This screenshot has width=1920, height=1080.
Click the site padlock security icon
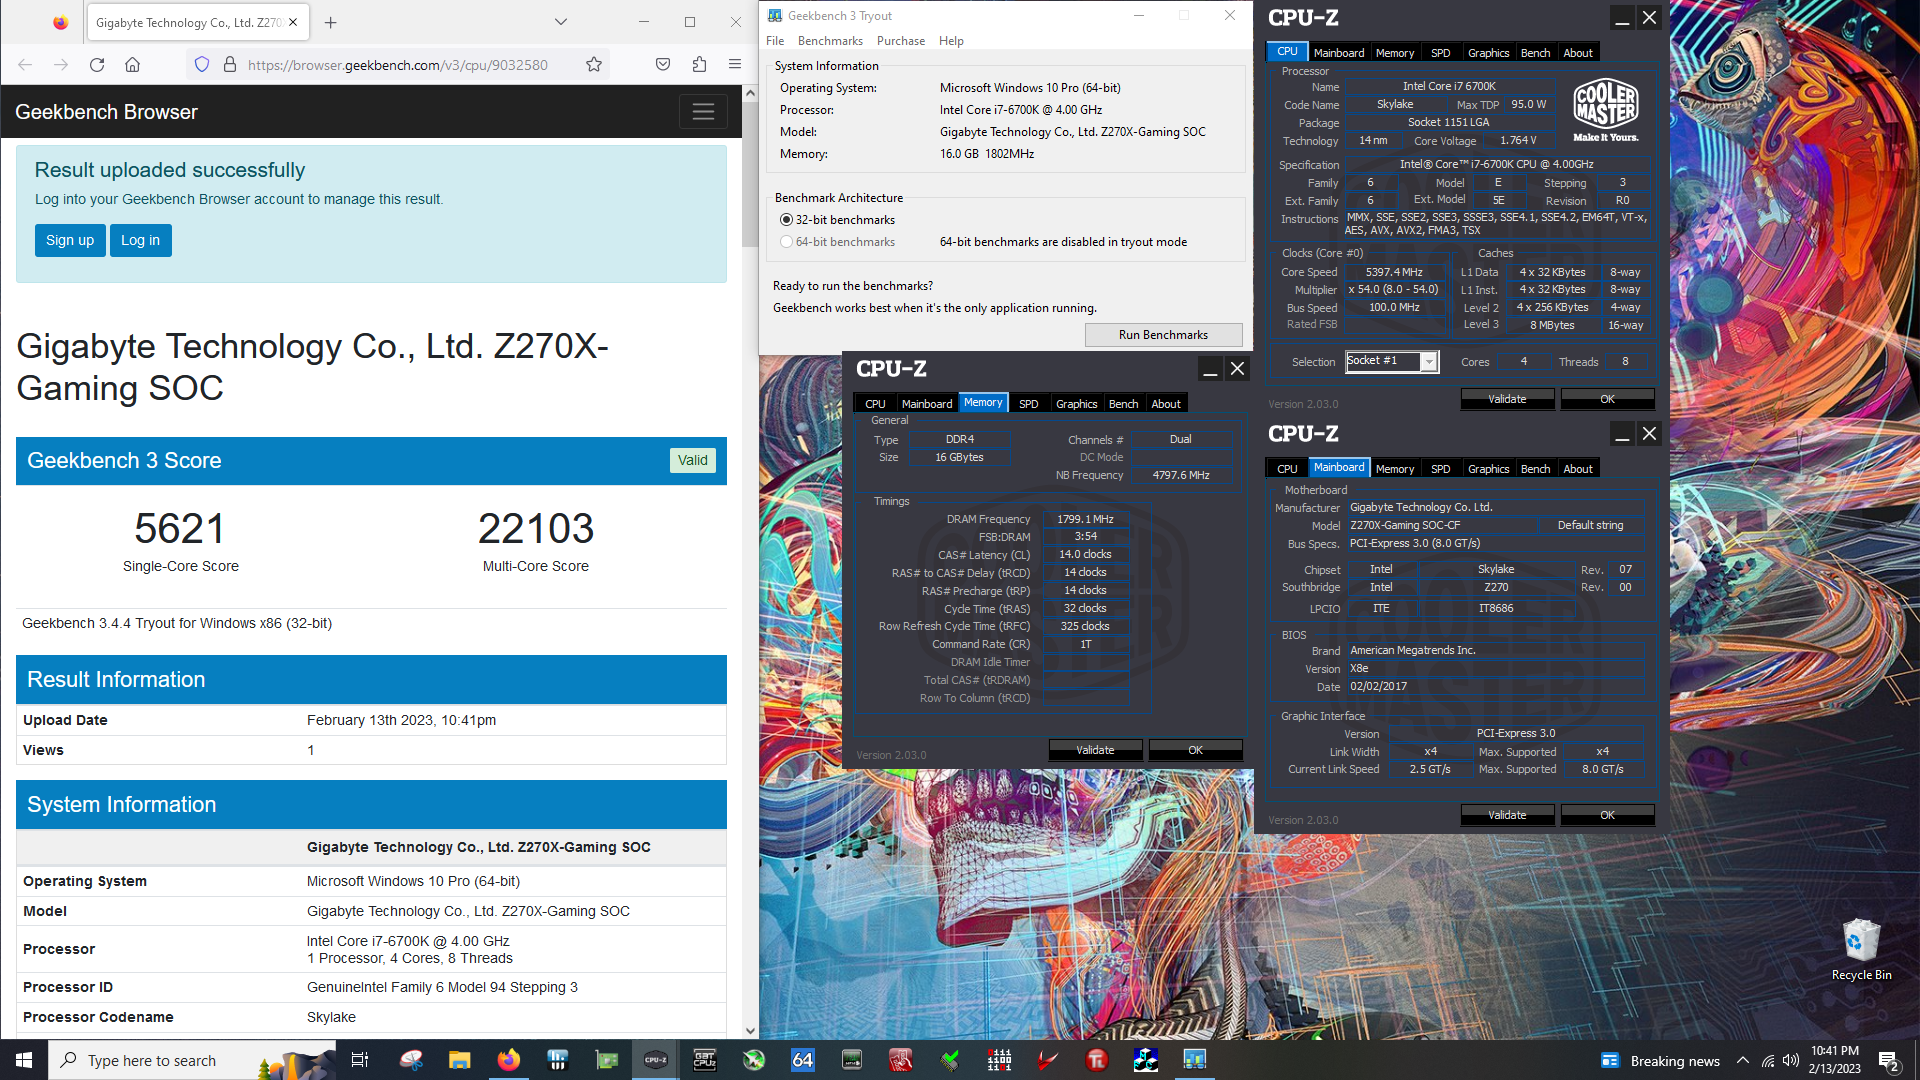point(230,65)
